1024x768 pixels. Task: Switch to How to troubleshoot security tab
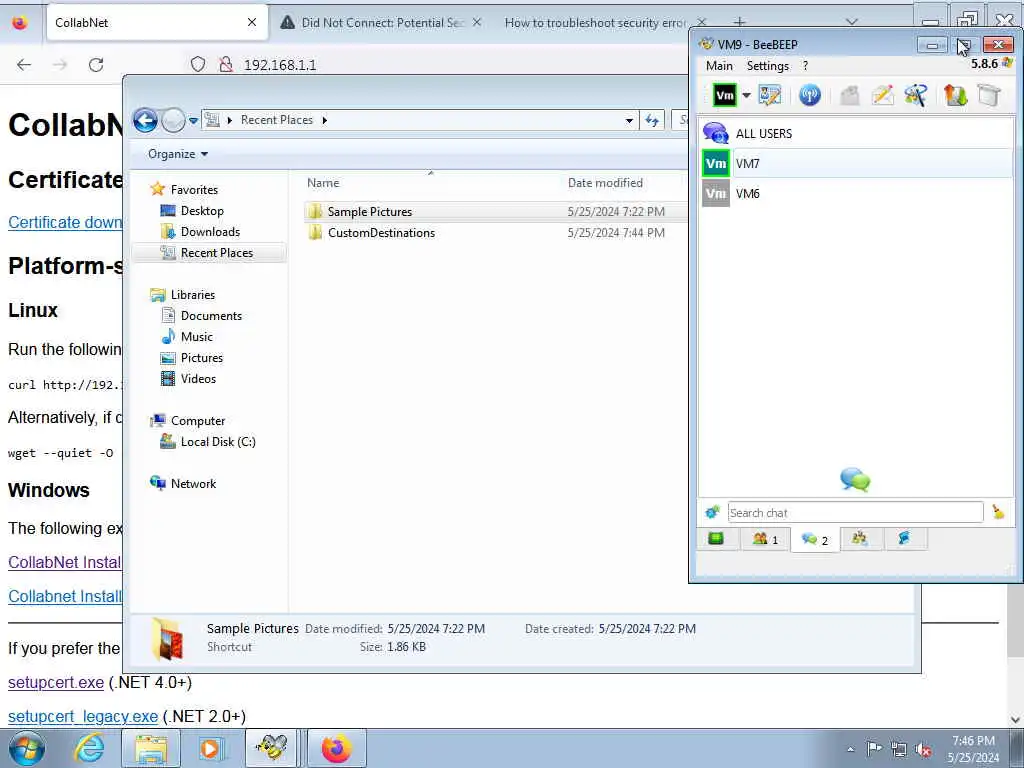(x=594, y=23)
